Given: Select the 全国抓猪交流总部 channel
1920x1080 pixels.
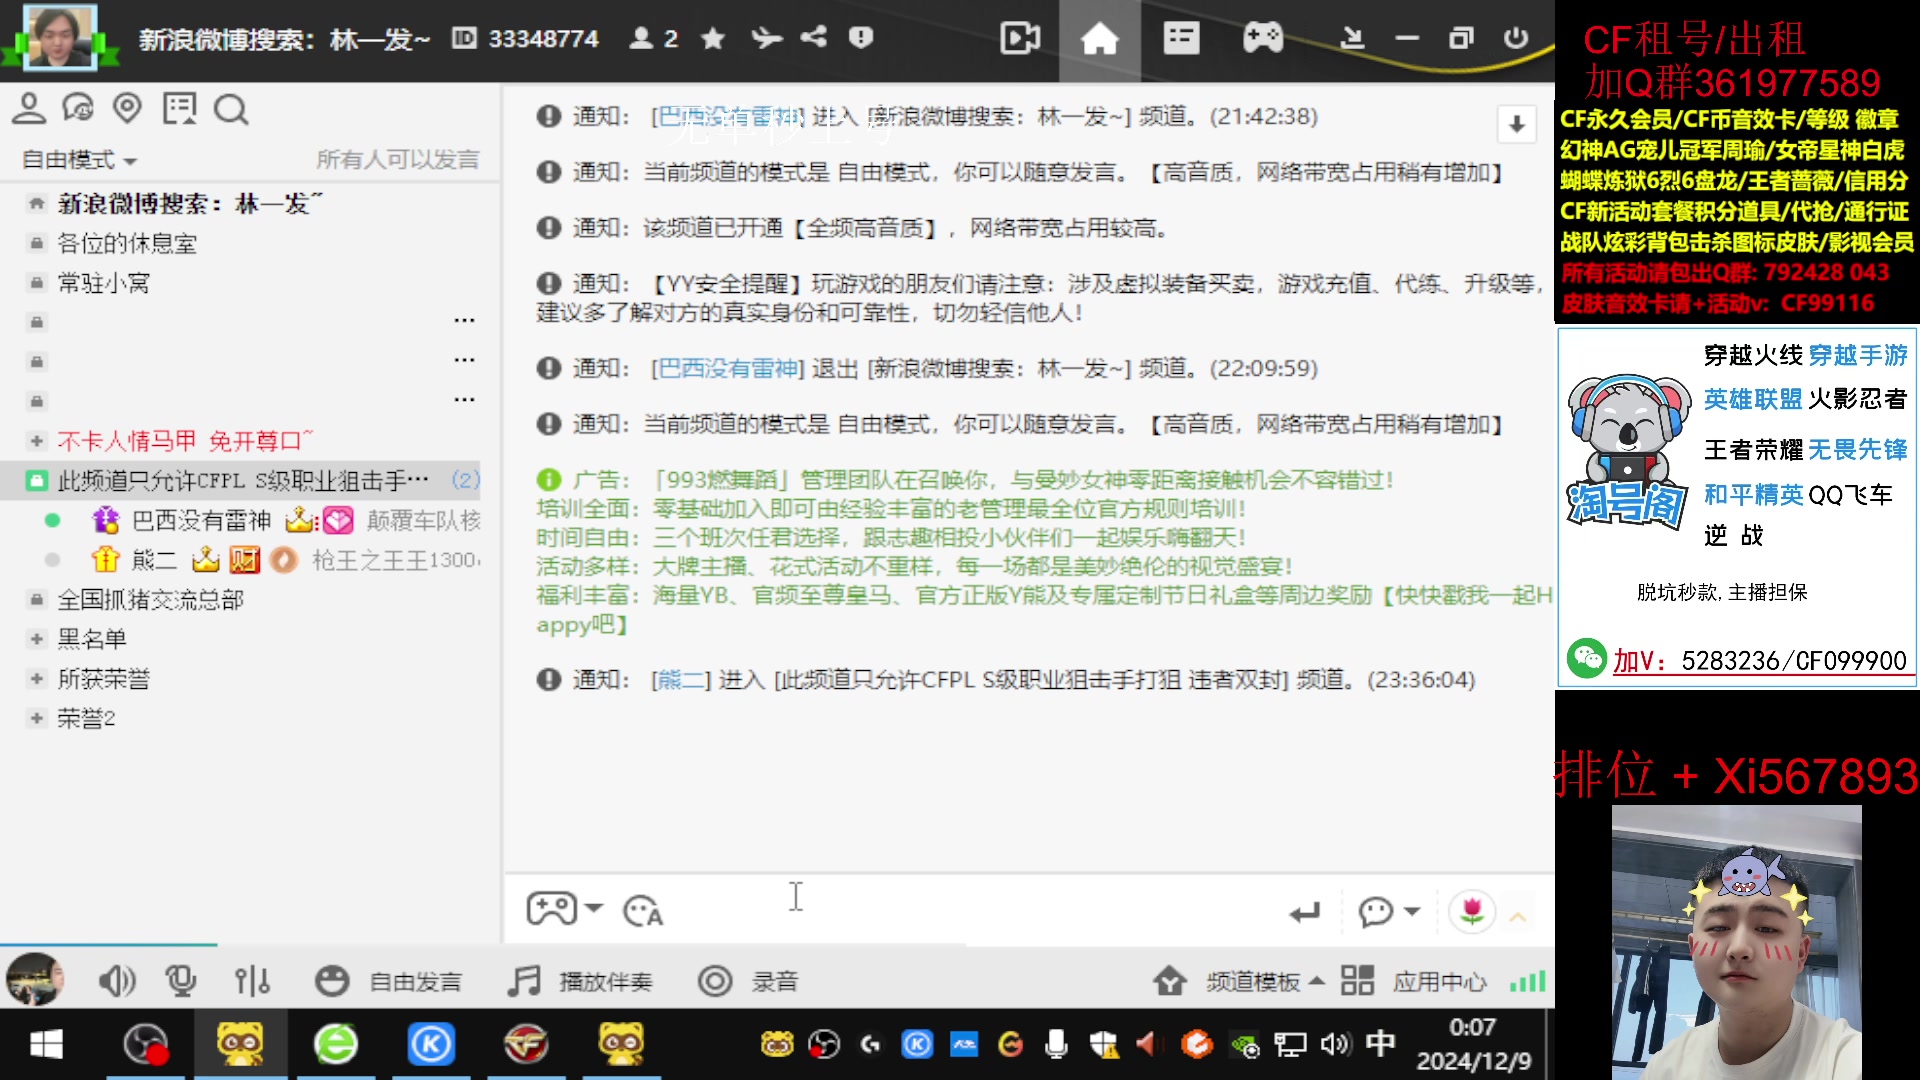Looking at the screenshot, I should tap(150, 600).
